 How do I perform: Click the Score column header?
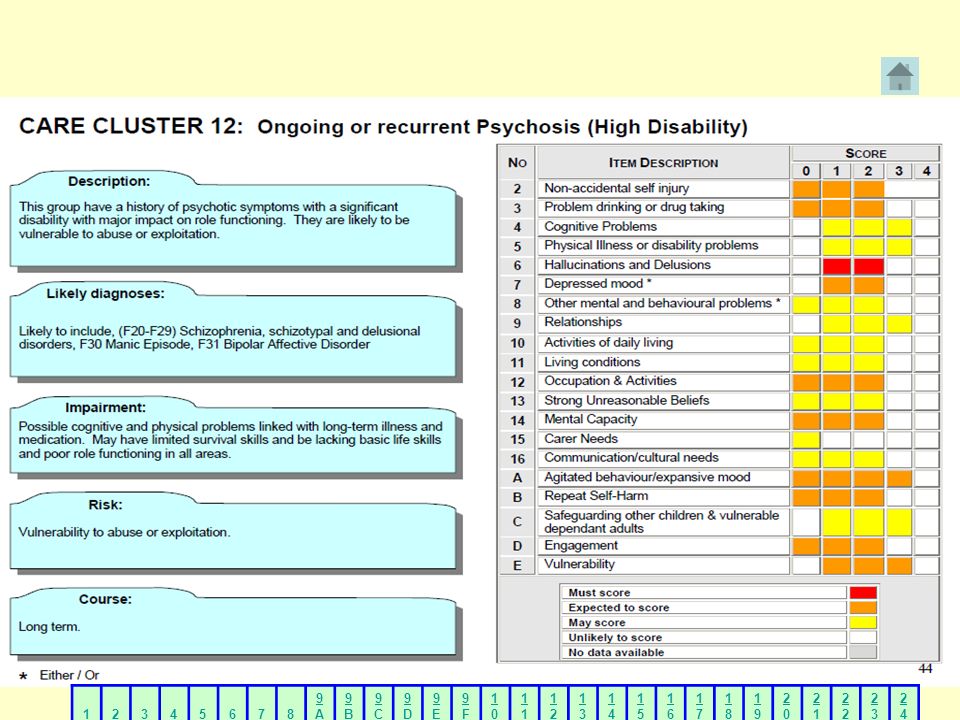pos(865,153)
